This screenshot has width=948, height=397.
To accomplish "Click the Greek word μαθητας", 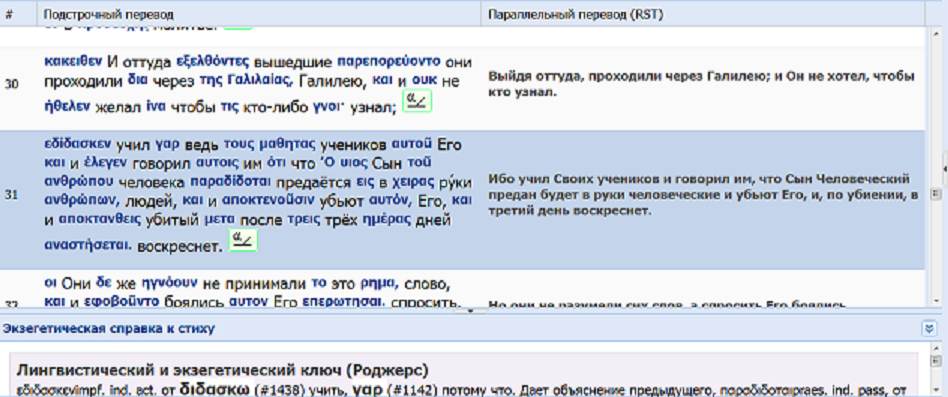I will 287,144.
